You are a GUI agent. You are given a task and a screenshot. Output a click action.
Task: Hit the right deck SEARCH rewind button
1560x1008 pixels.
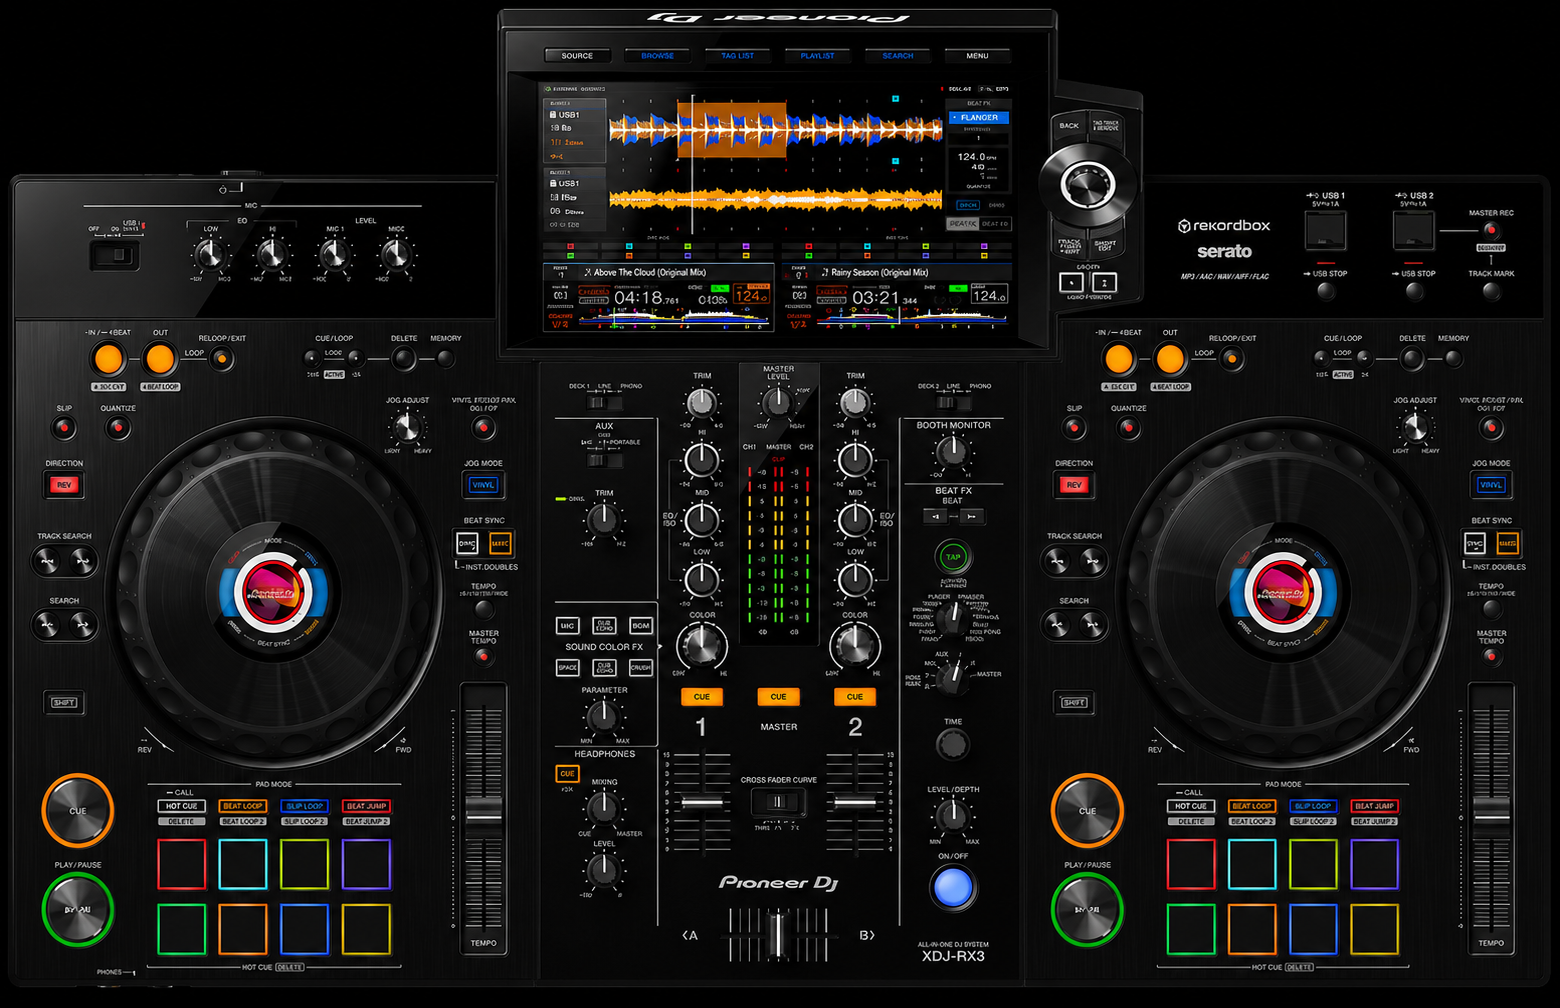click(x=1057, y=627)
